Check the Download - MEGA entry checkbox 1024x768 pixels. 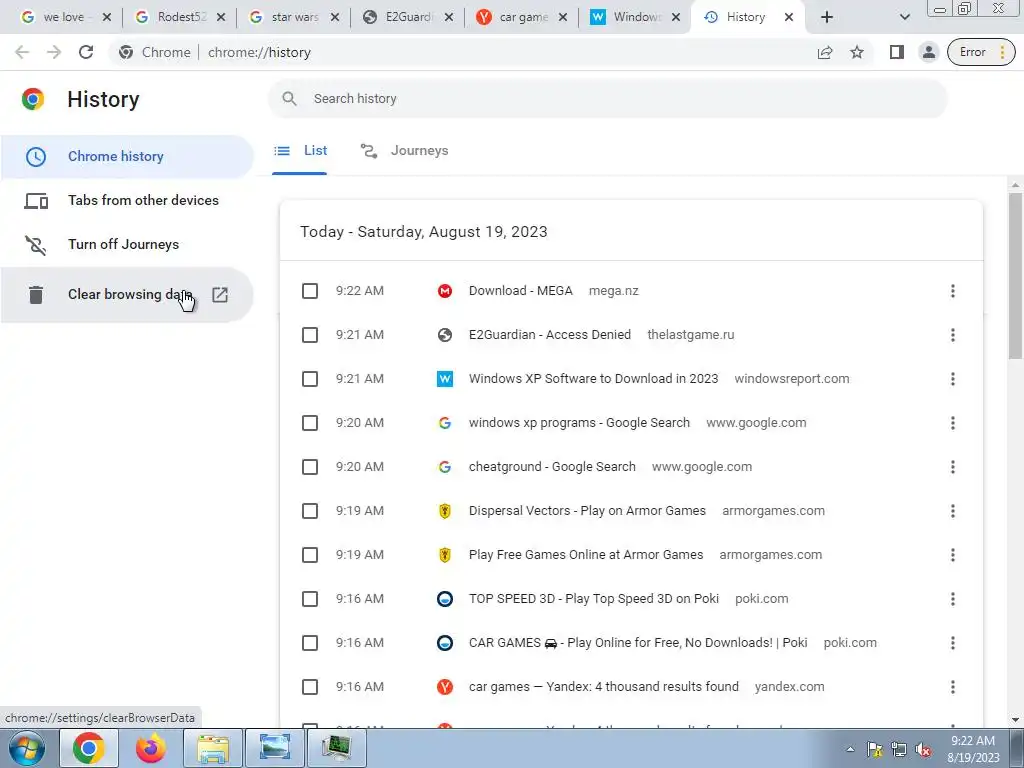[x=310, y=291]
